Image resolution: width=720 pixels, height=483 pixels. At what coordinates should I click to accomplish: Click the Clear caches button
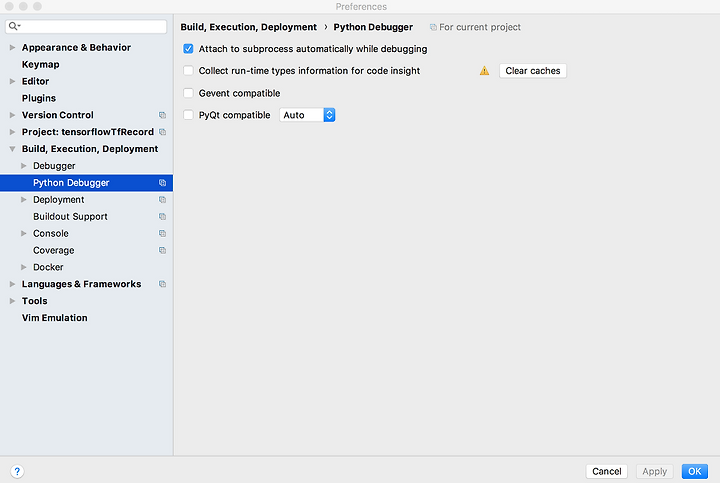pos(533,71)
